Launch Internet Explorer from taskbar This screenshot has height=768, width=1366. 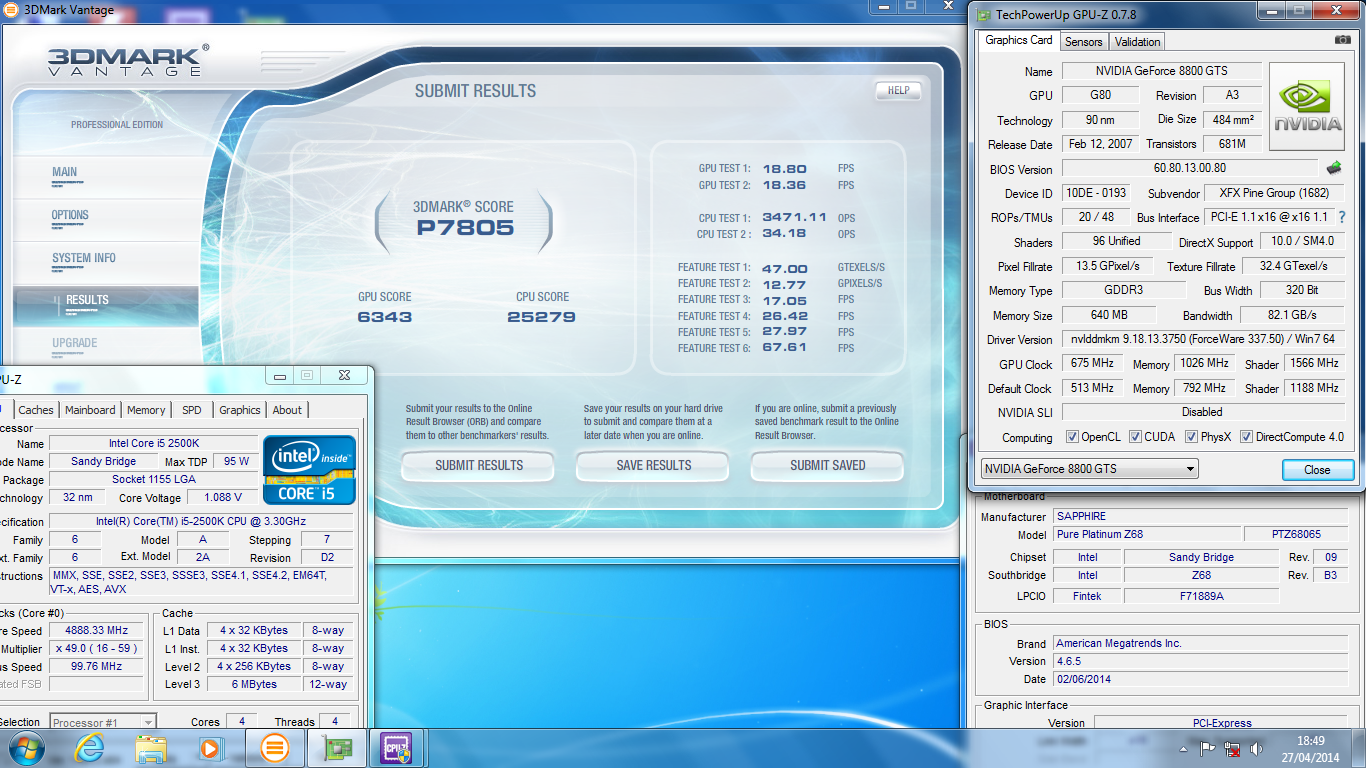[x=89, y=747]
